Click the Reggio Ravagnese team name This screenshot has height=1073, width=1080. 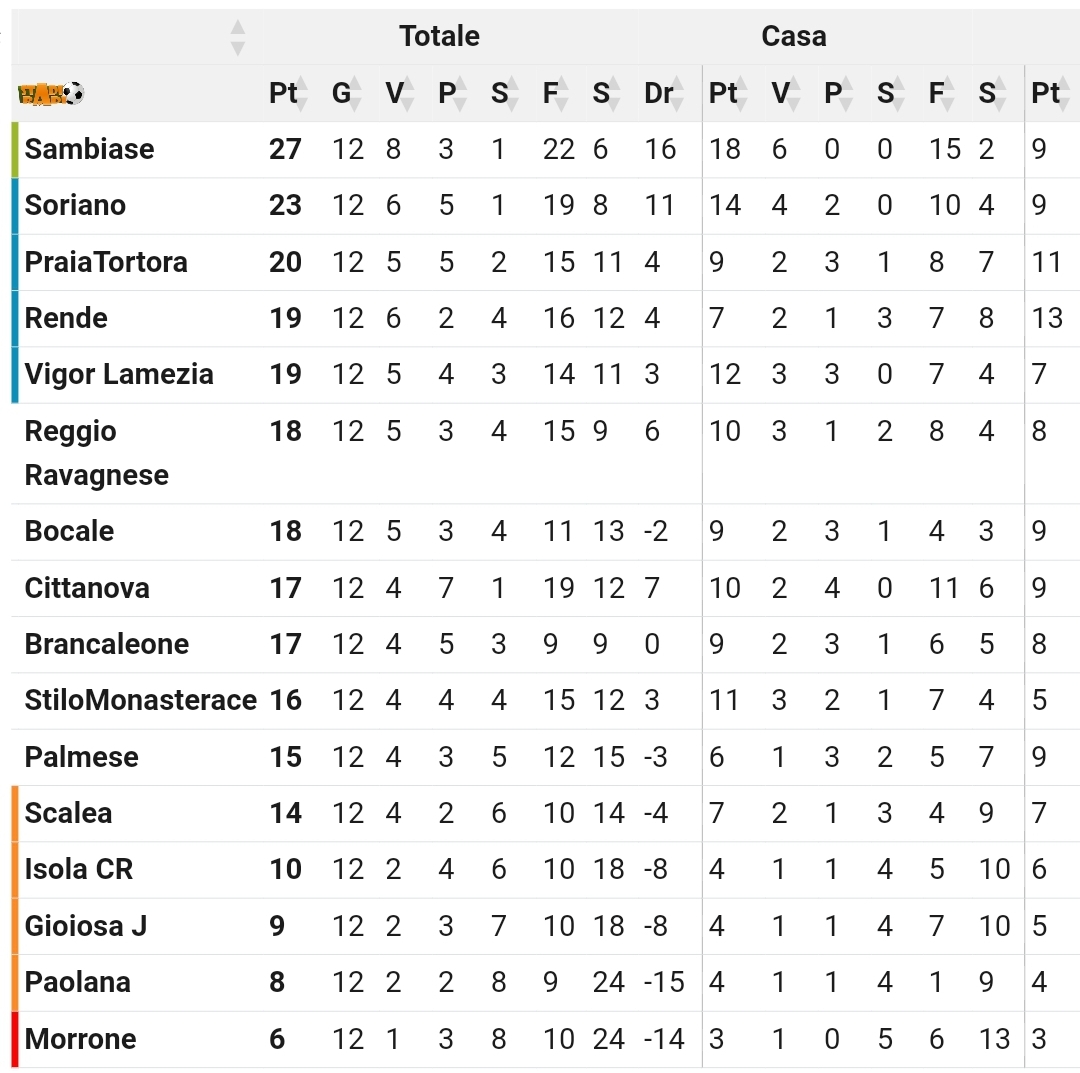pyautogui.click(x=96, y=453)
